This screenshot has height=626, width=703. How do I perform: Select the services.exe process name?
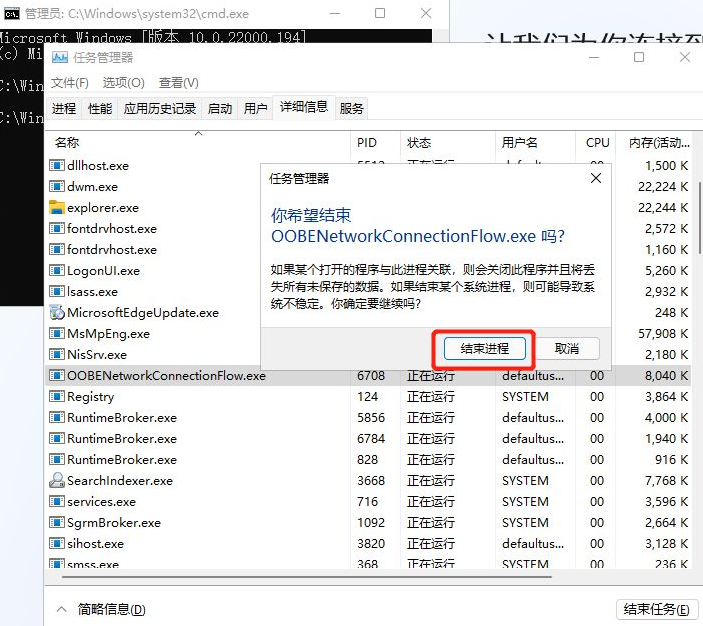click(101, 501)
